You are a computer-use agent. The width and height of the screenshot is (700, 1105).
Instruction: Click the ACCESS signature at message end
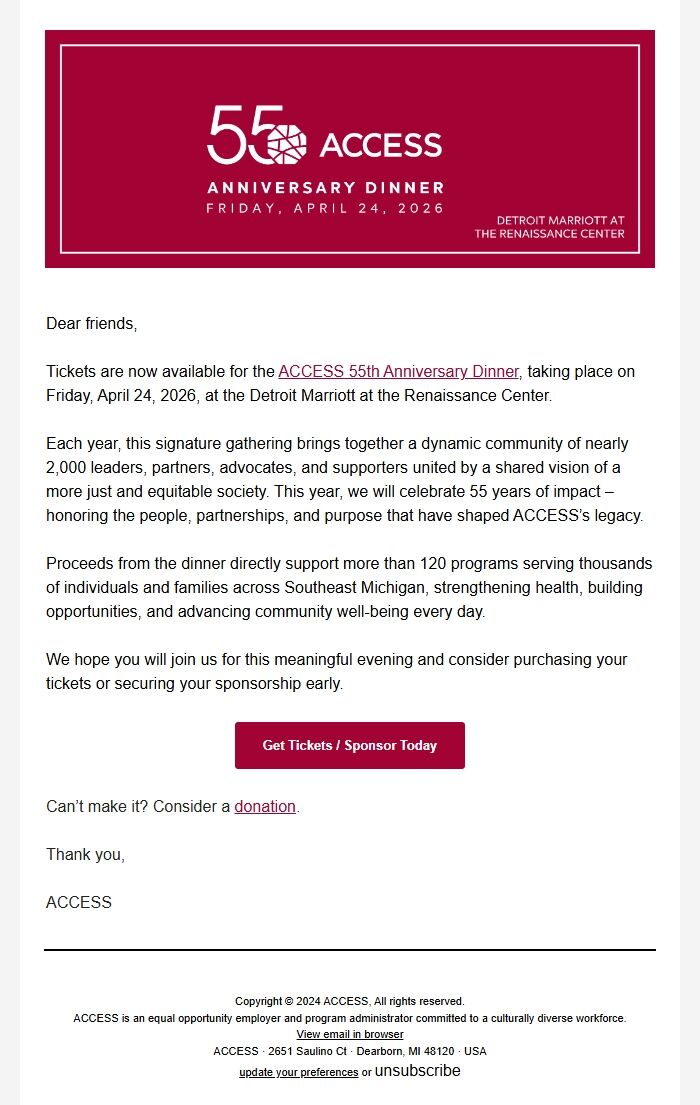(78, 902)
